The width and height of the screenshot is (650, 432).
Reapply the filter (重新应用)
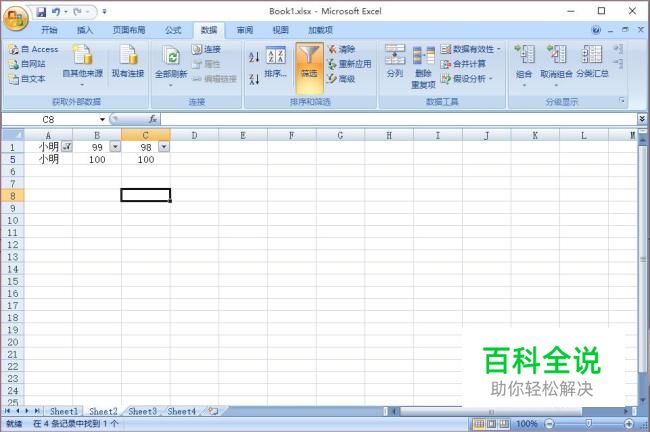pos(349,64)
